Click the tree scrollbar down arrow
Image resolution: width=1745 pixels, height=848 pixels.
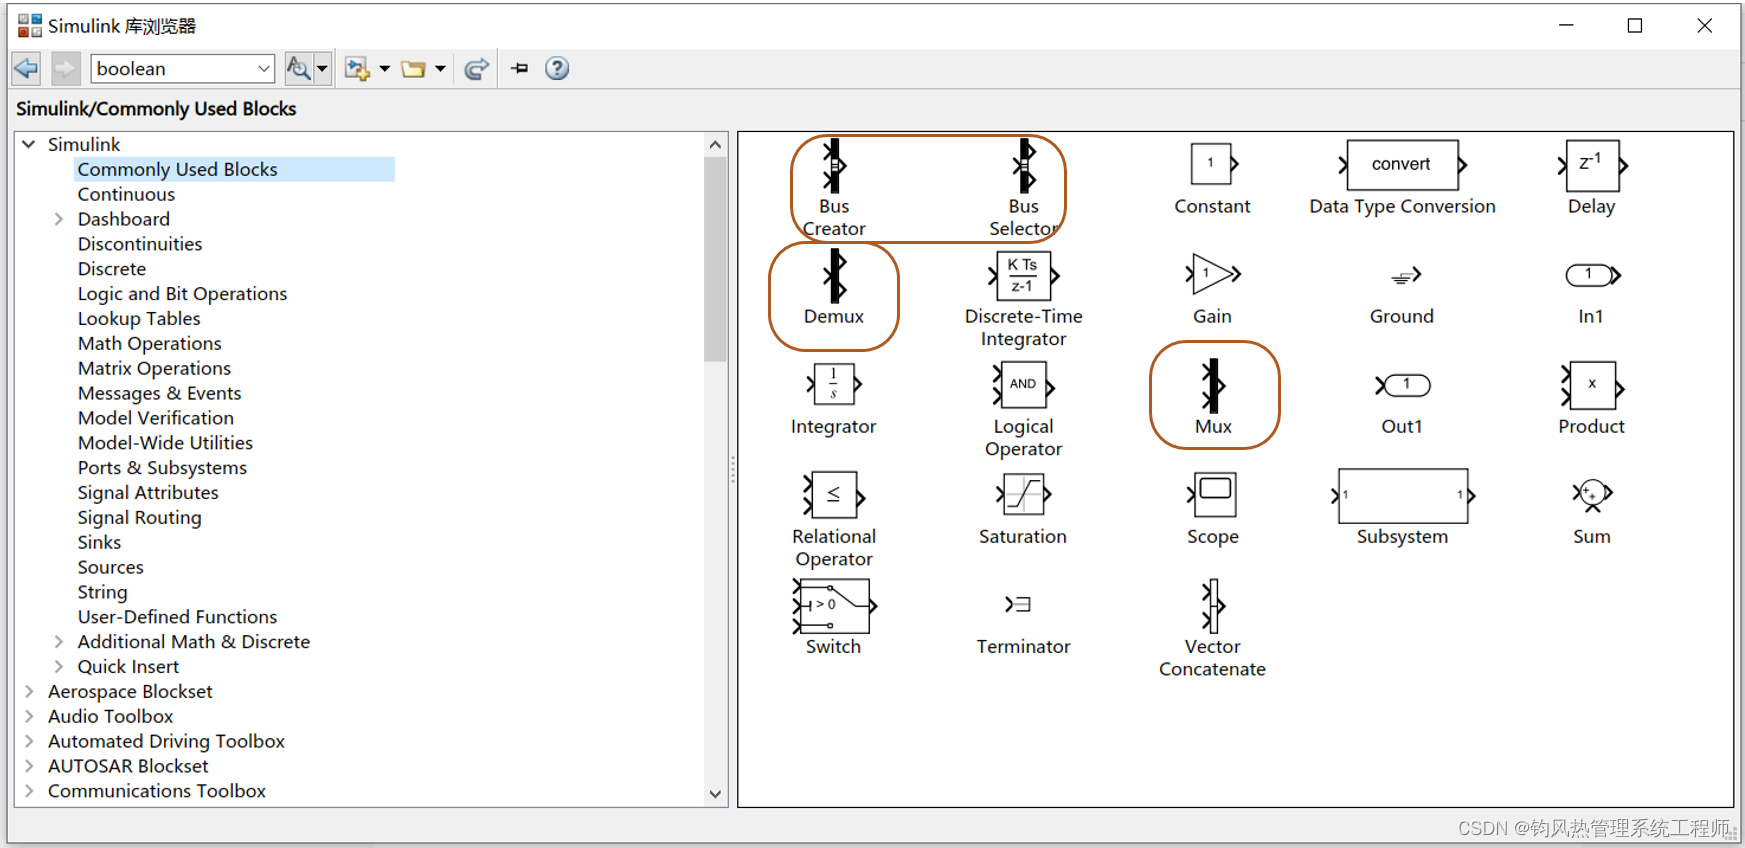pos(715,794)
